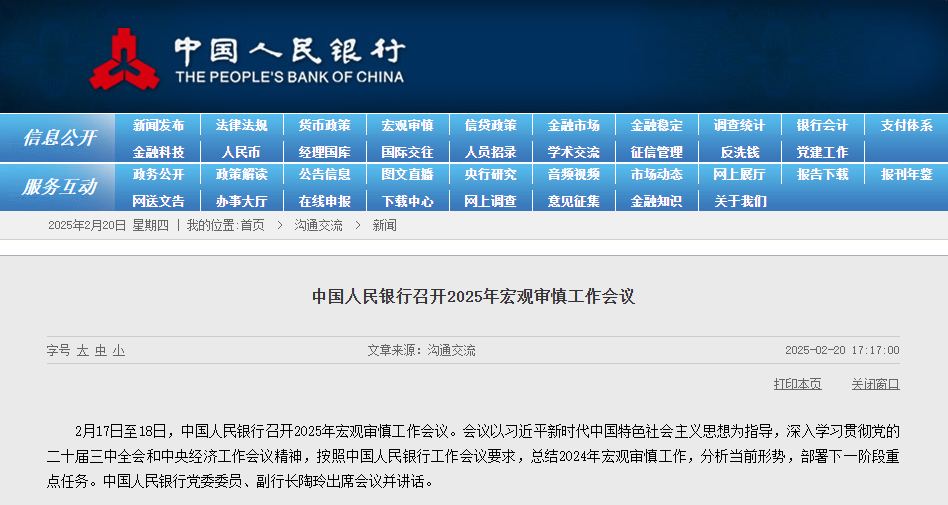Open the 货币政策 menu item
This screenshot has width=948, height=505.
[x=325, y=125]
